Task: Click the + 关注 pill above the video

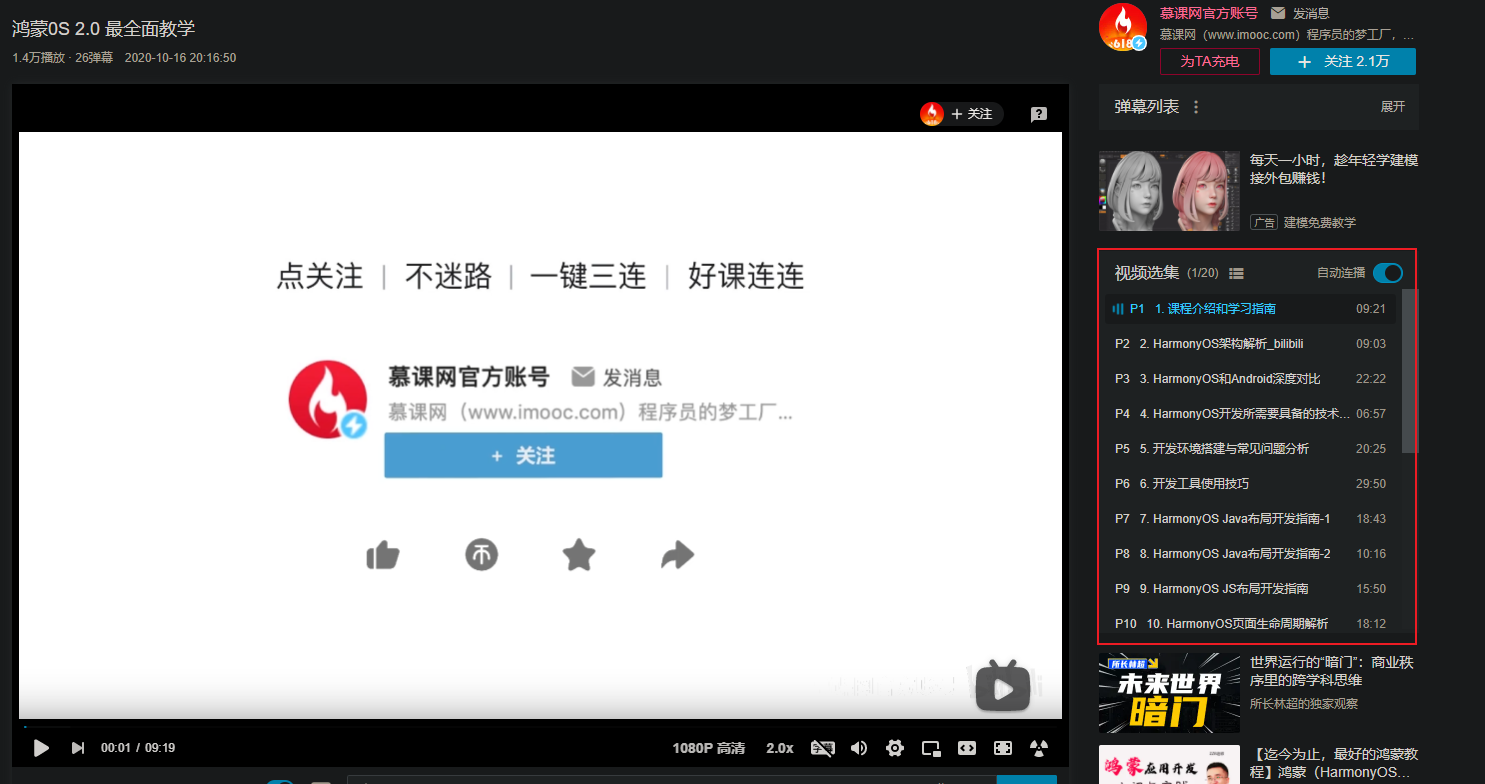Action: point(971,114)
